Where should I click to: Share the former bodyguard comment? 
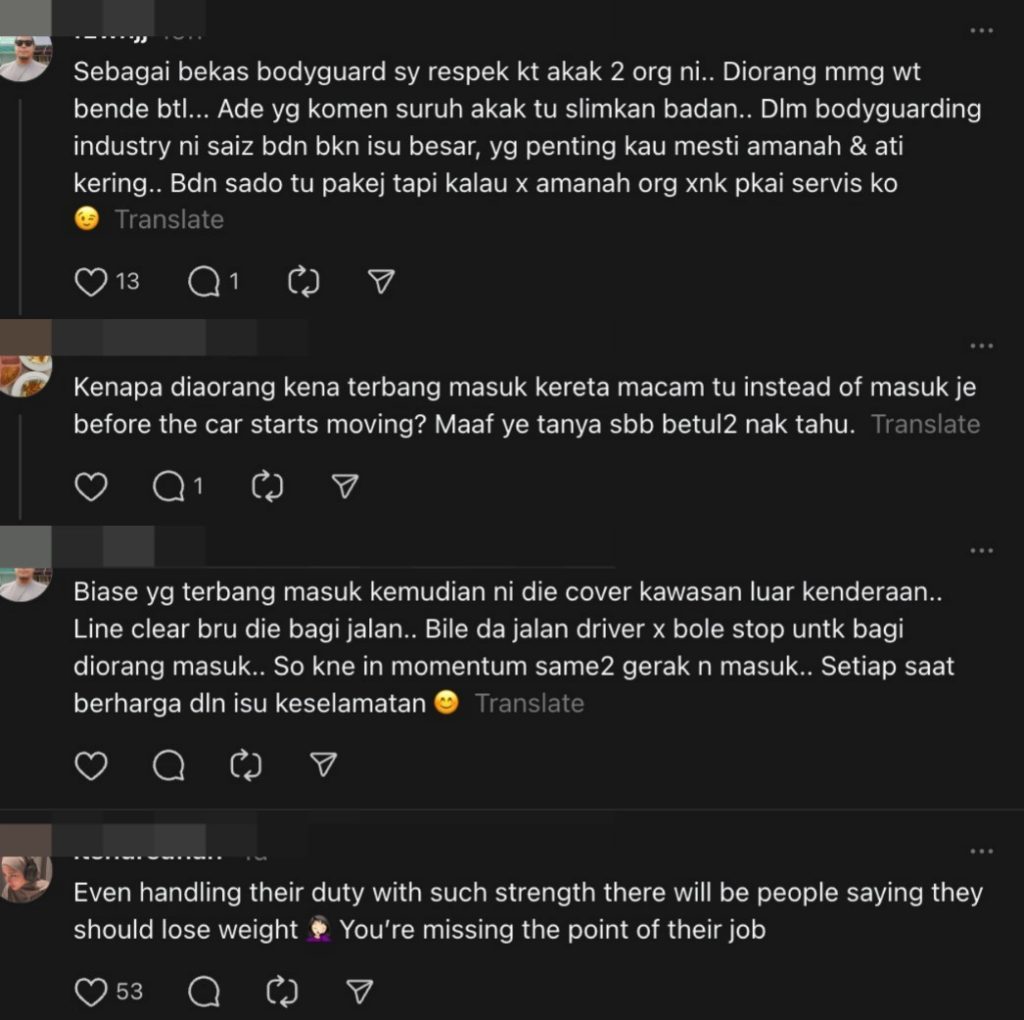click(x=380, y=283)
